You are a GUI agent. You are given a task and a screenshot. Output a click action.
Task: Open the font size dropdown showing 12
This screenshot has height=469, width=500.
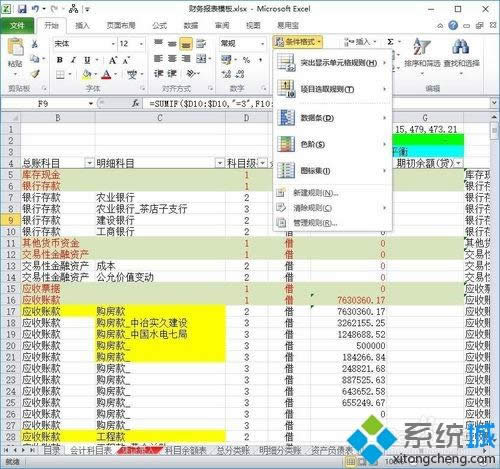click(x=141, y=44)
